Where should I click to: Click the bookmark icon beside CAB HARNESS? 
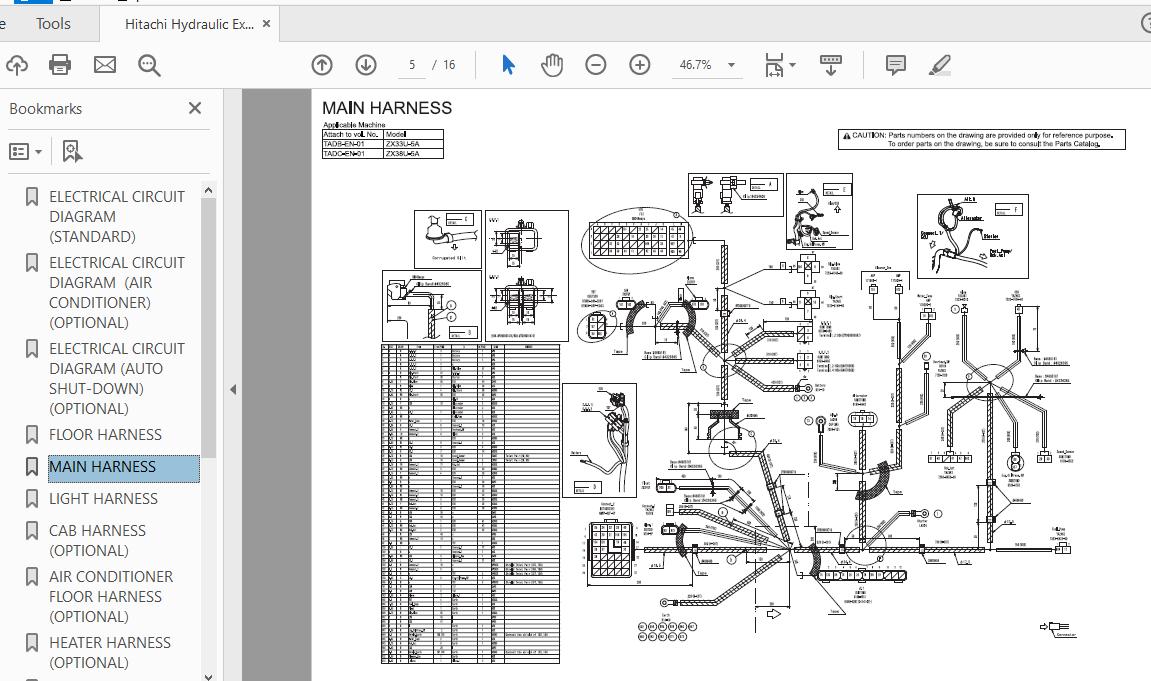(32, 531)
